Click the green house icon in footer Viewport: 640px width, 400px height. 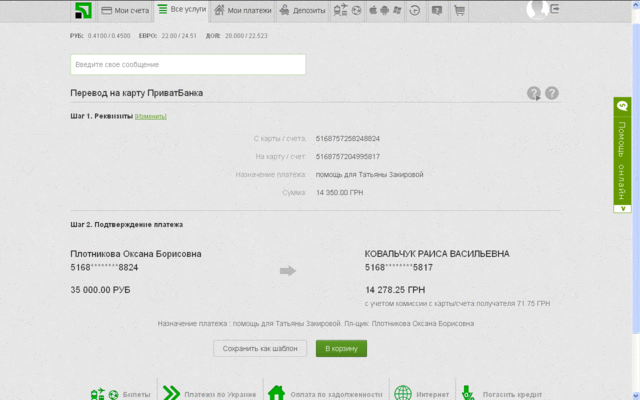[x=276, y=393]
